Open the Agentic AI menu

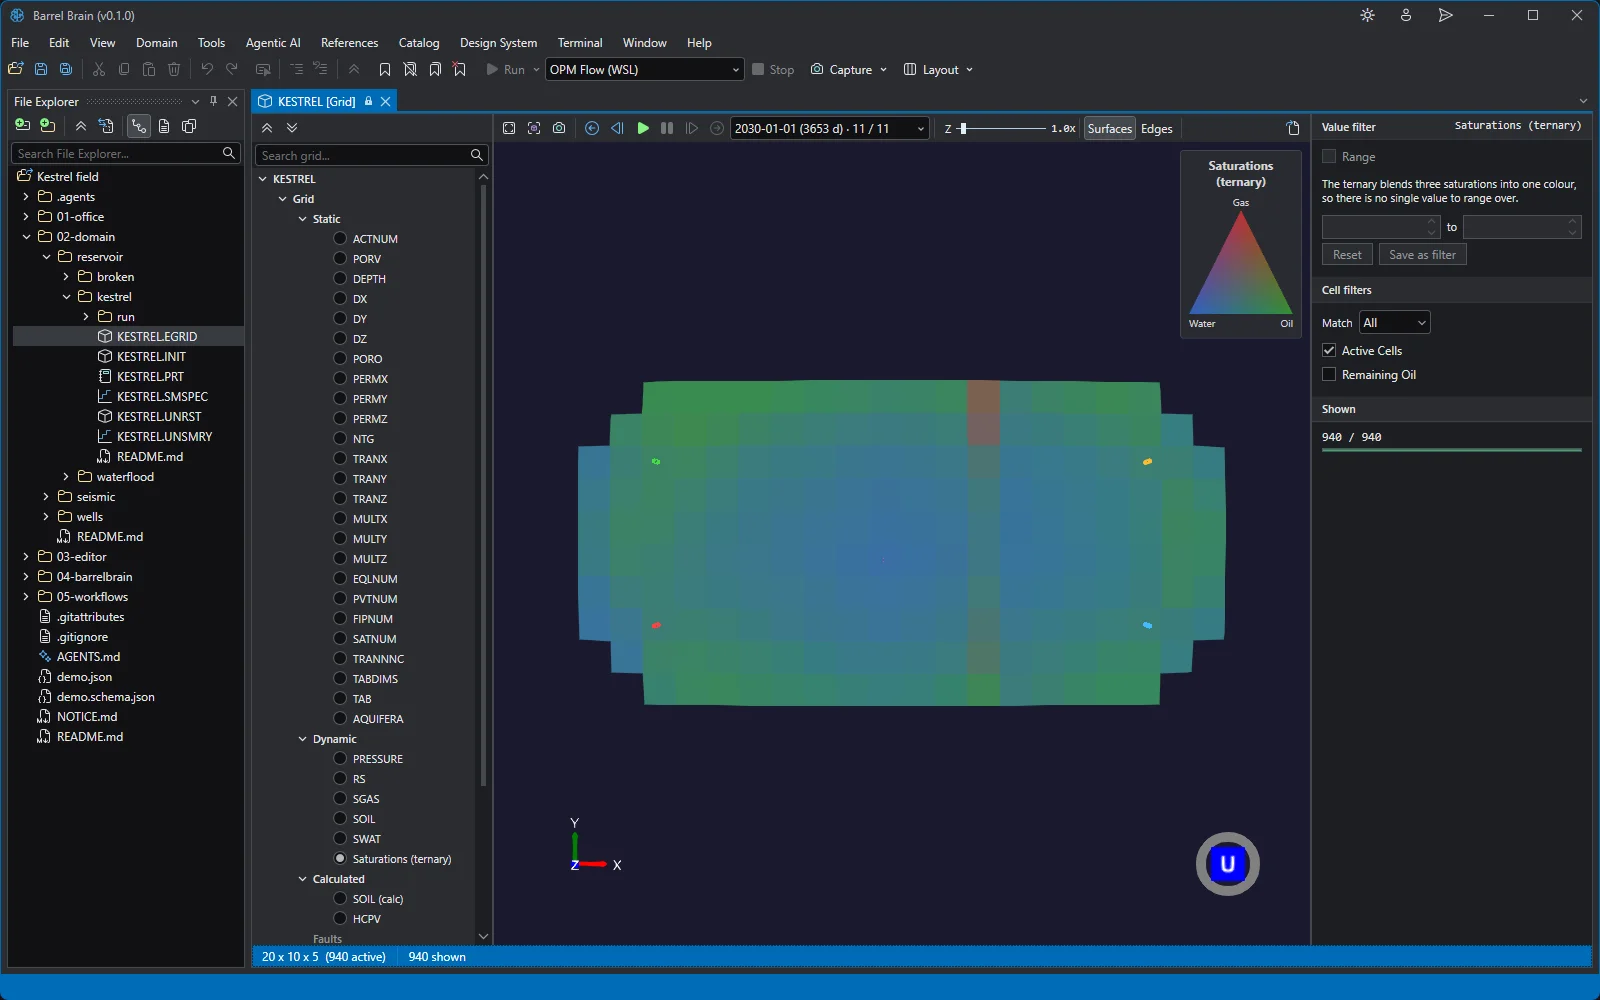coord(273,43)
